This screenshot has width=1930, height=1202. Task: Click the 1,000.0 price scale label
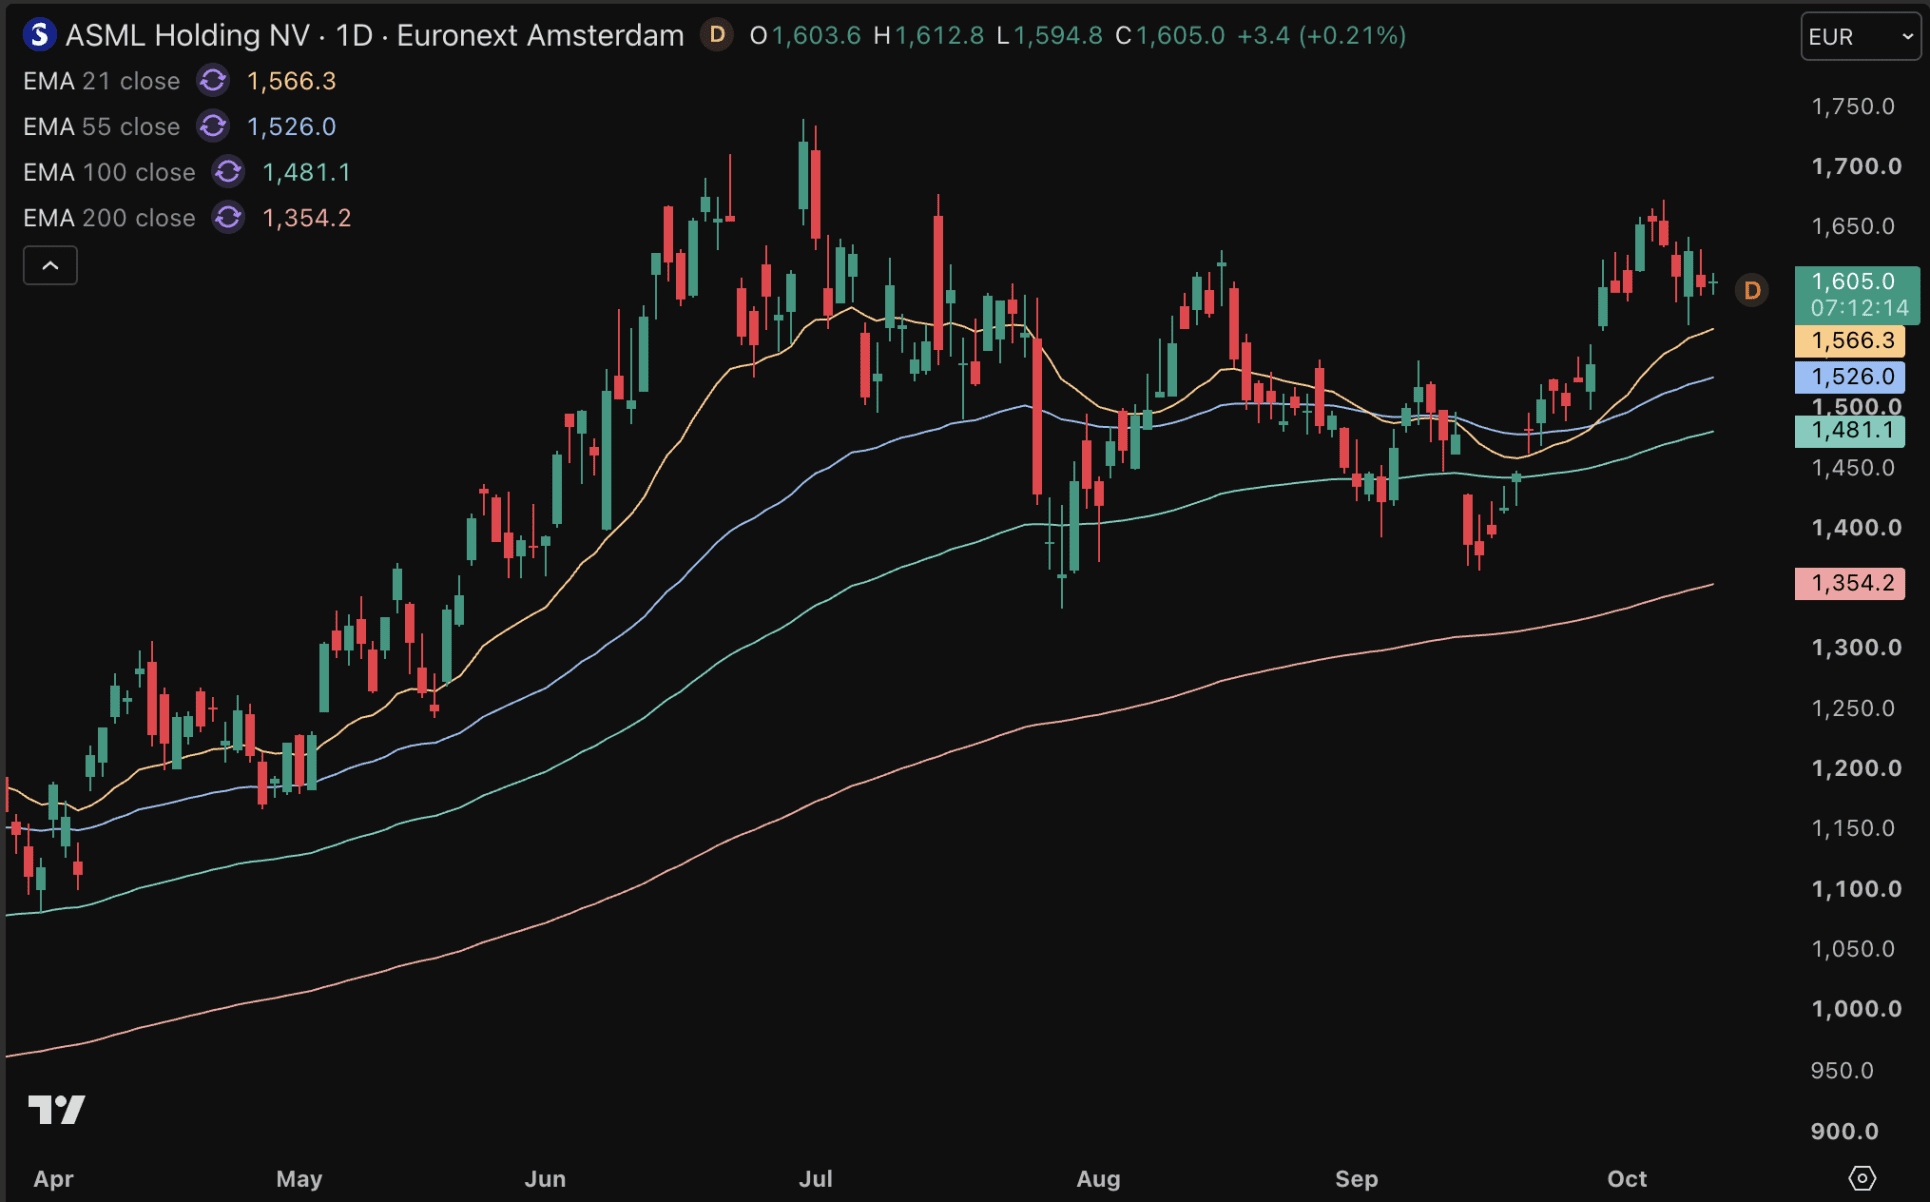pyautogui.click(x=1857, y=1009)
